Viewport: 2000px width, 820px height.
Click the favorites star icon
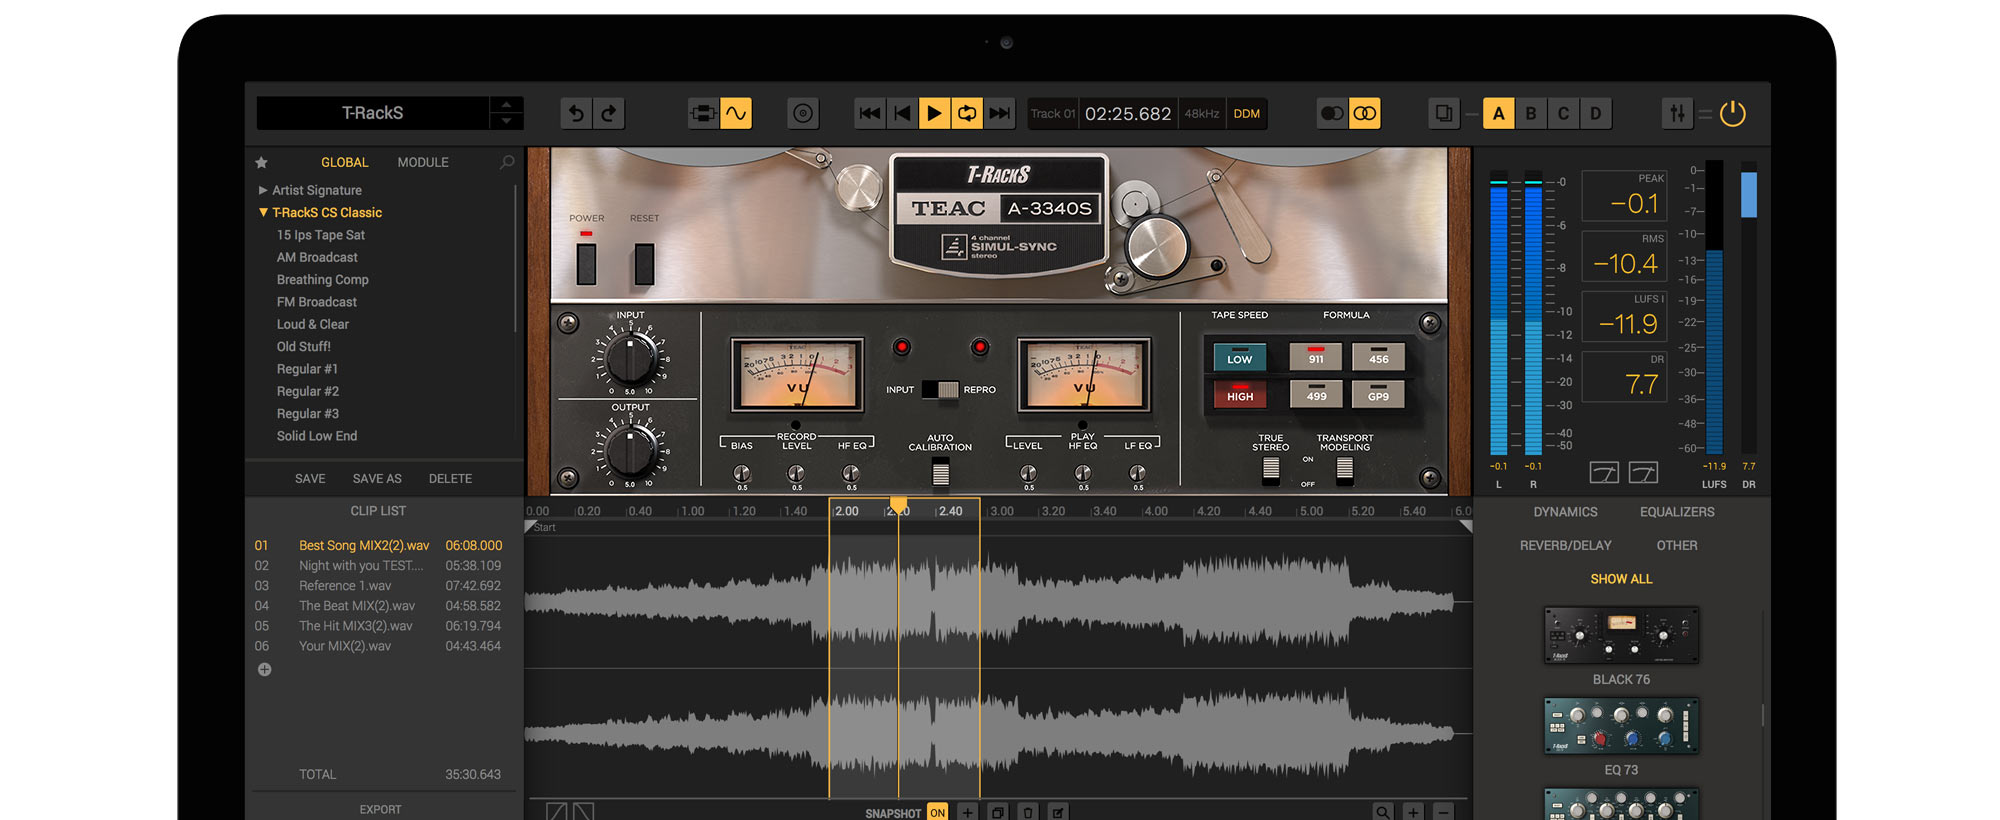pos(262,162)
